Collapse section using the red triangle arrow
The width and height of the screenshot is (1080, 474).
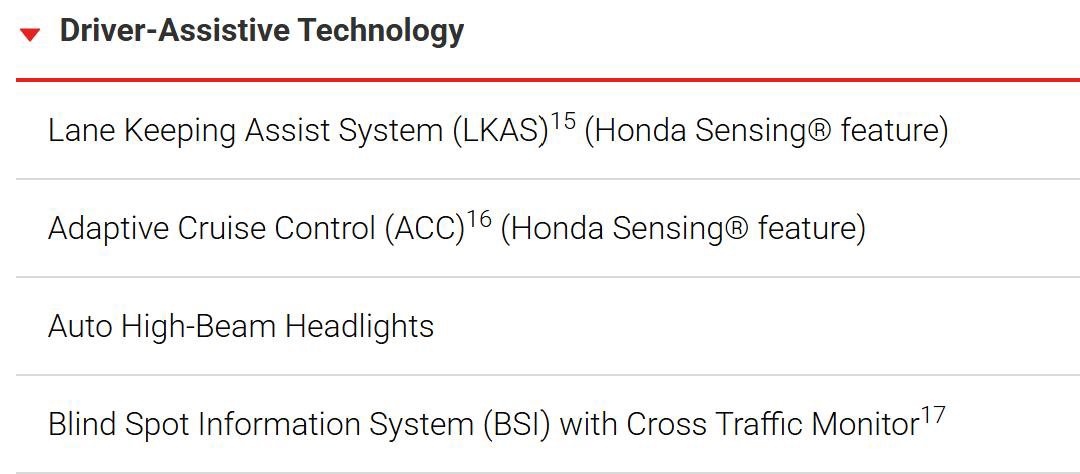(x=30, y=34)
